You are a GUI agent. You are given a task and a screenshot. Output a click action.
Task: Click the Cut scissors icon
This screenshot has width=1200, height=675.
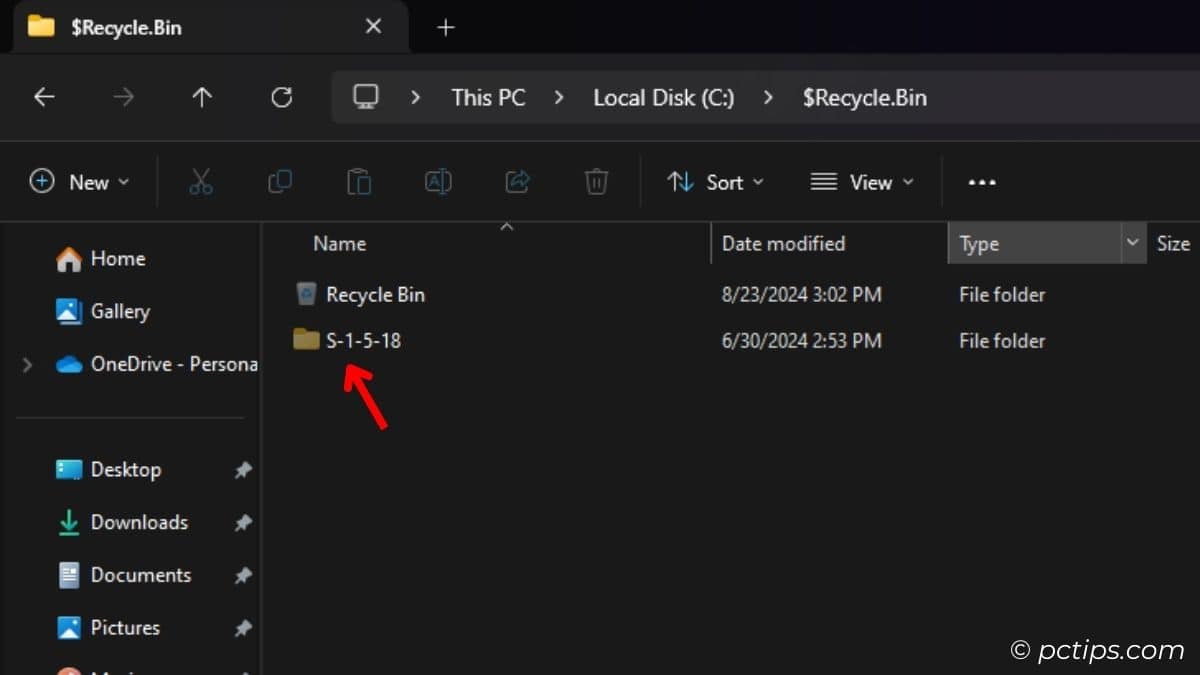[201, 182]
